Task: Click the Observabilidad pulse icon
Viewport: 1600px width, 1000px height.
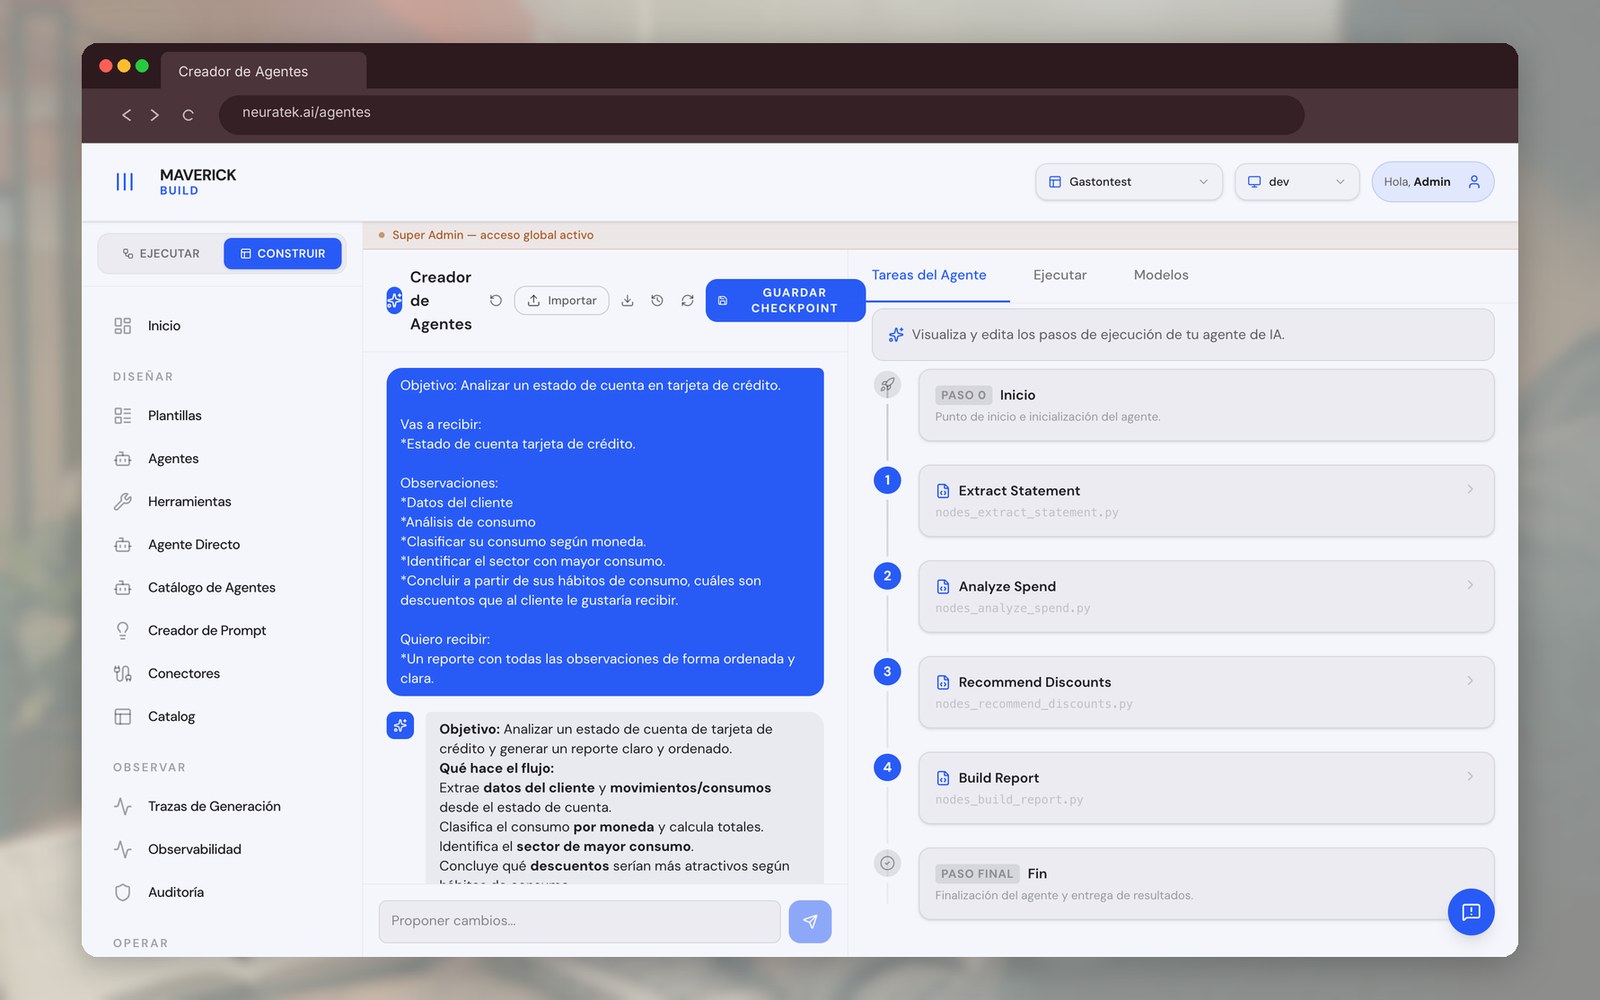Action: pyautogui.click(x=123, y=850)
